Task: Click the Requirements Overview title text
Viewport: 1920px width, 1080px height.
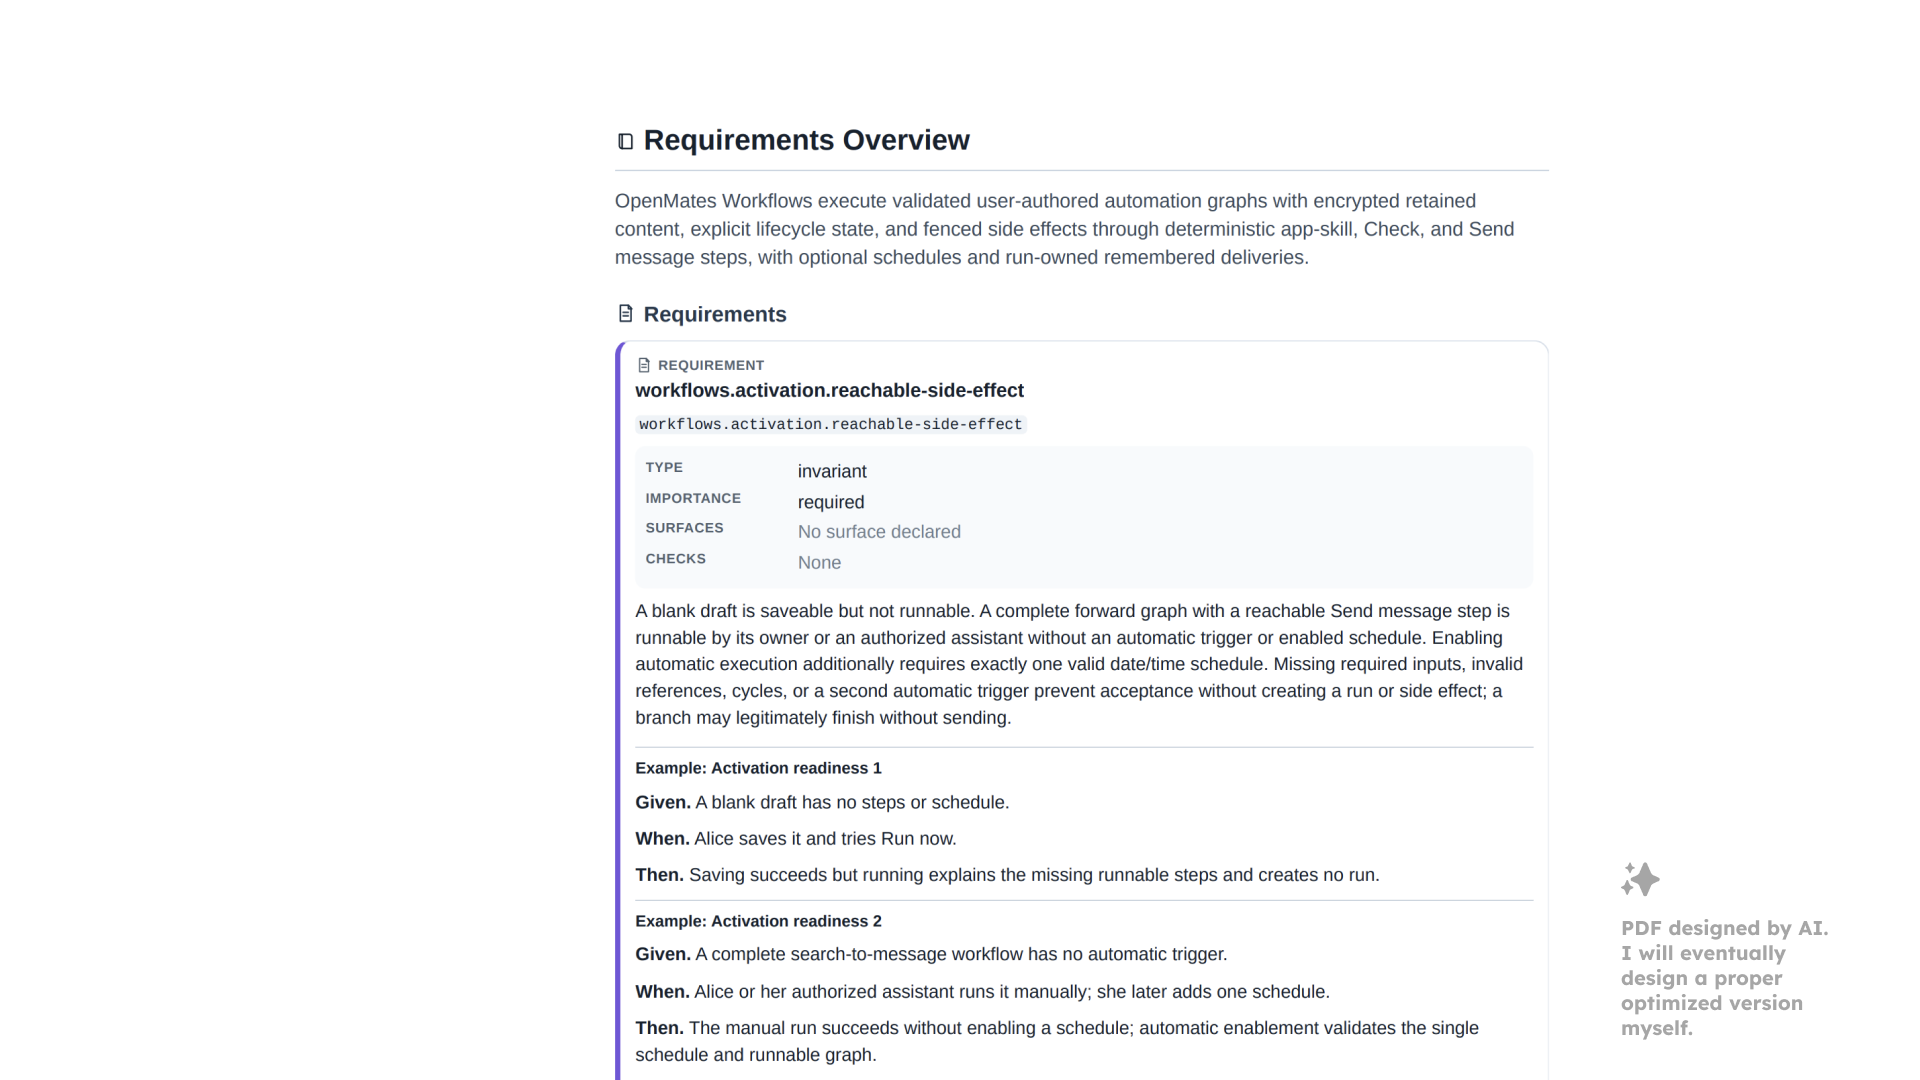Action: (806, 140)
